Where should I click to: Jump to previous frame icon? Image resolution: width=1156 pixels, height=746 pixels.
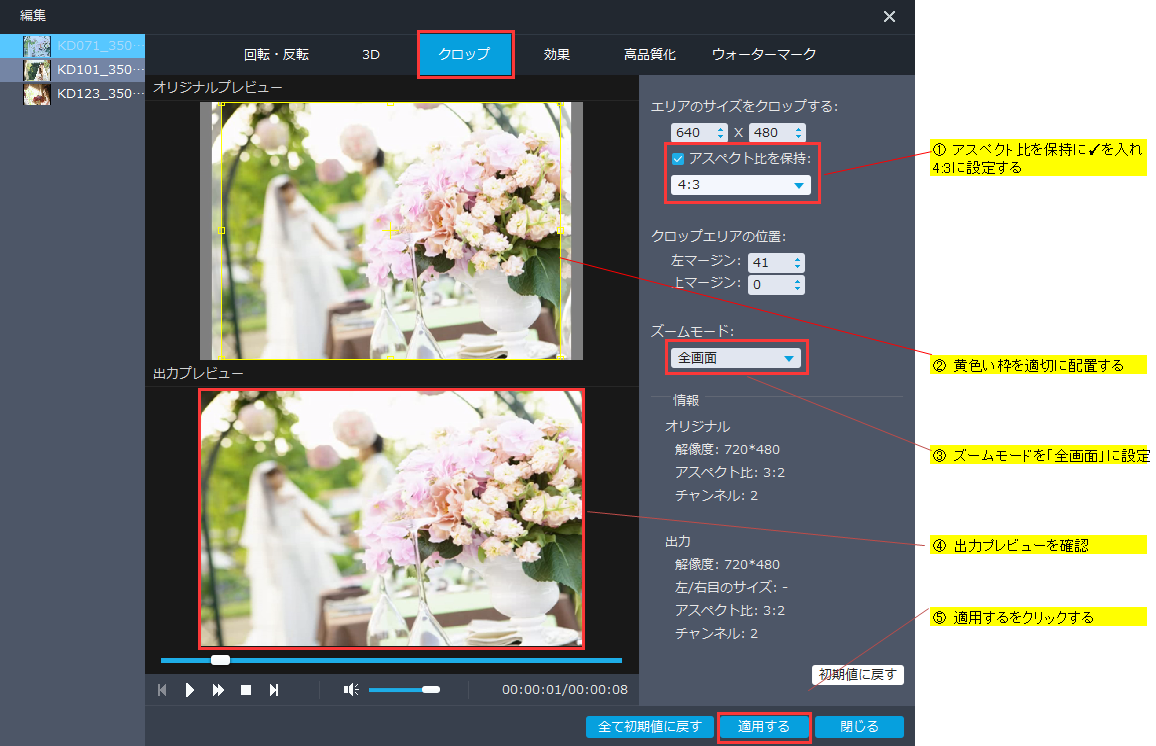click(x=162, y=690)
